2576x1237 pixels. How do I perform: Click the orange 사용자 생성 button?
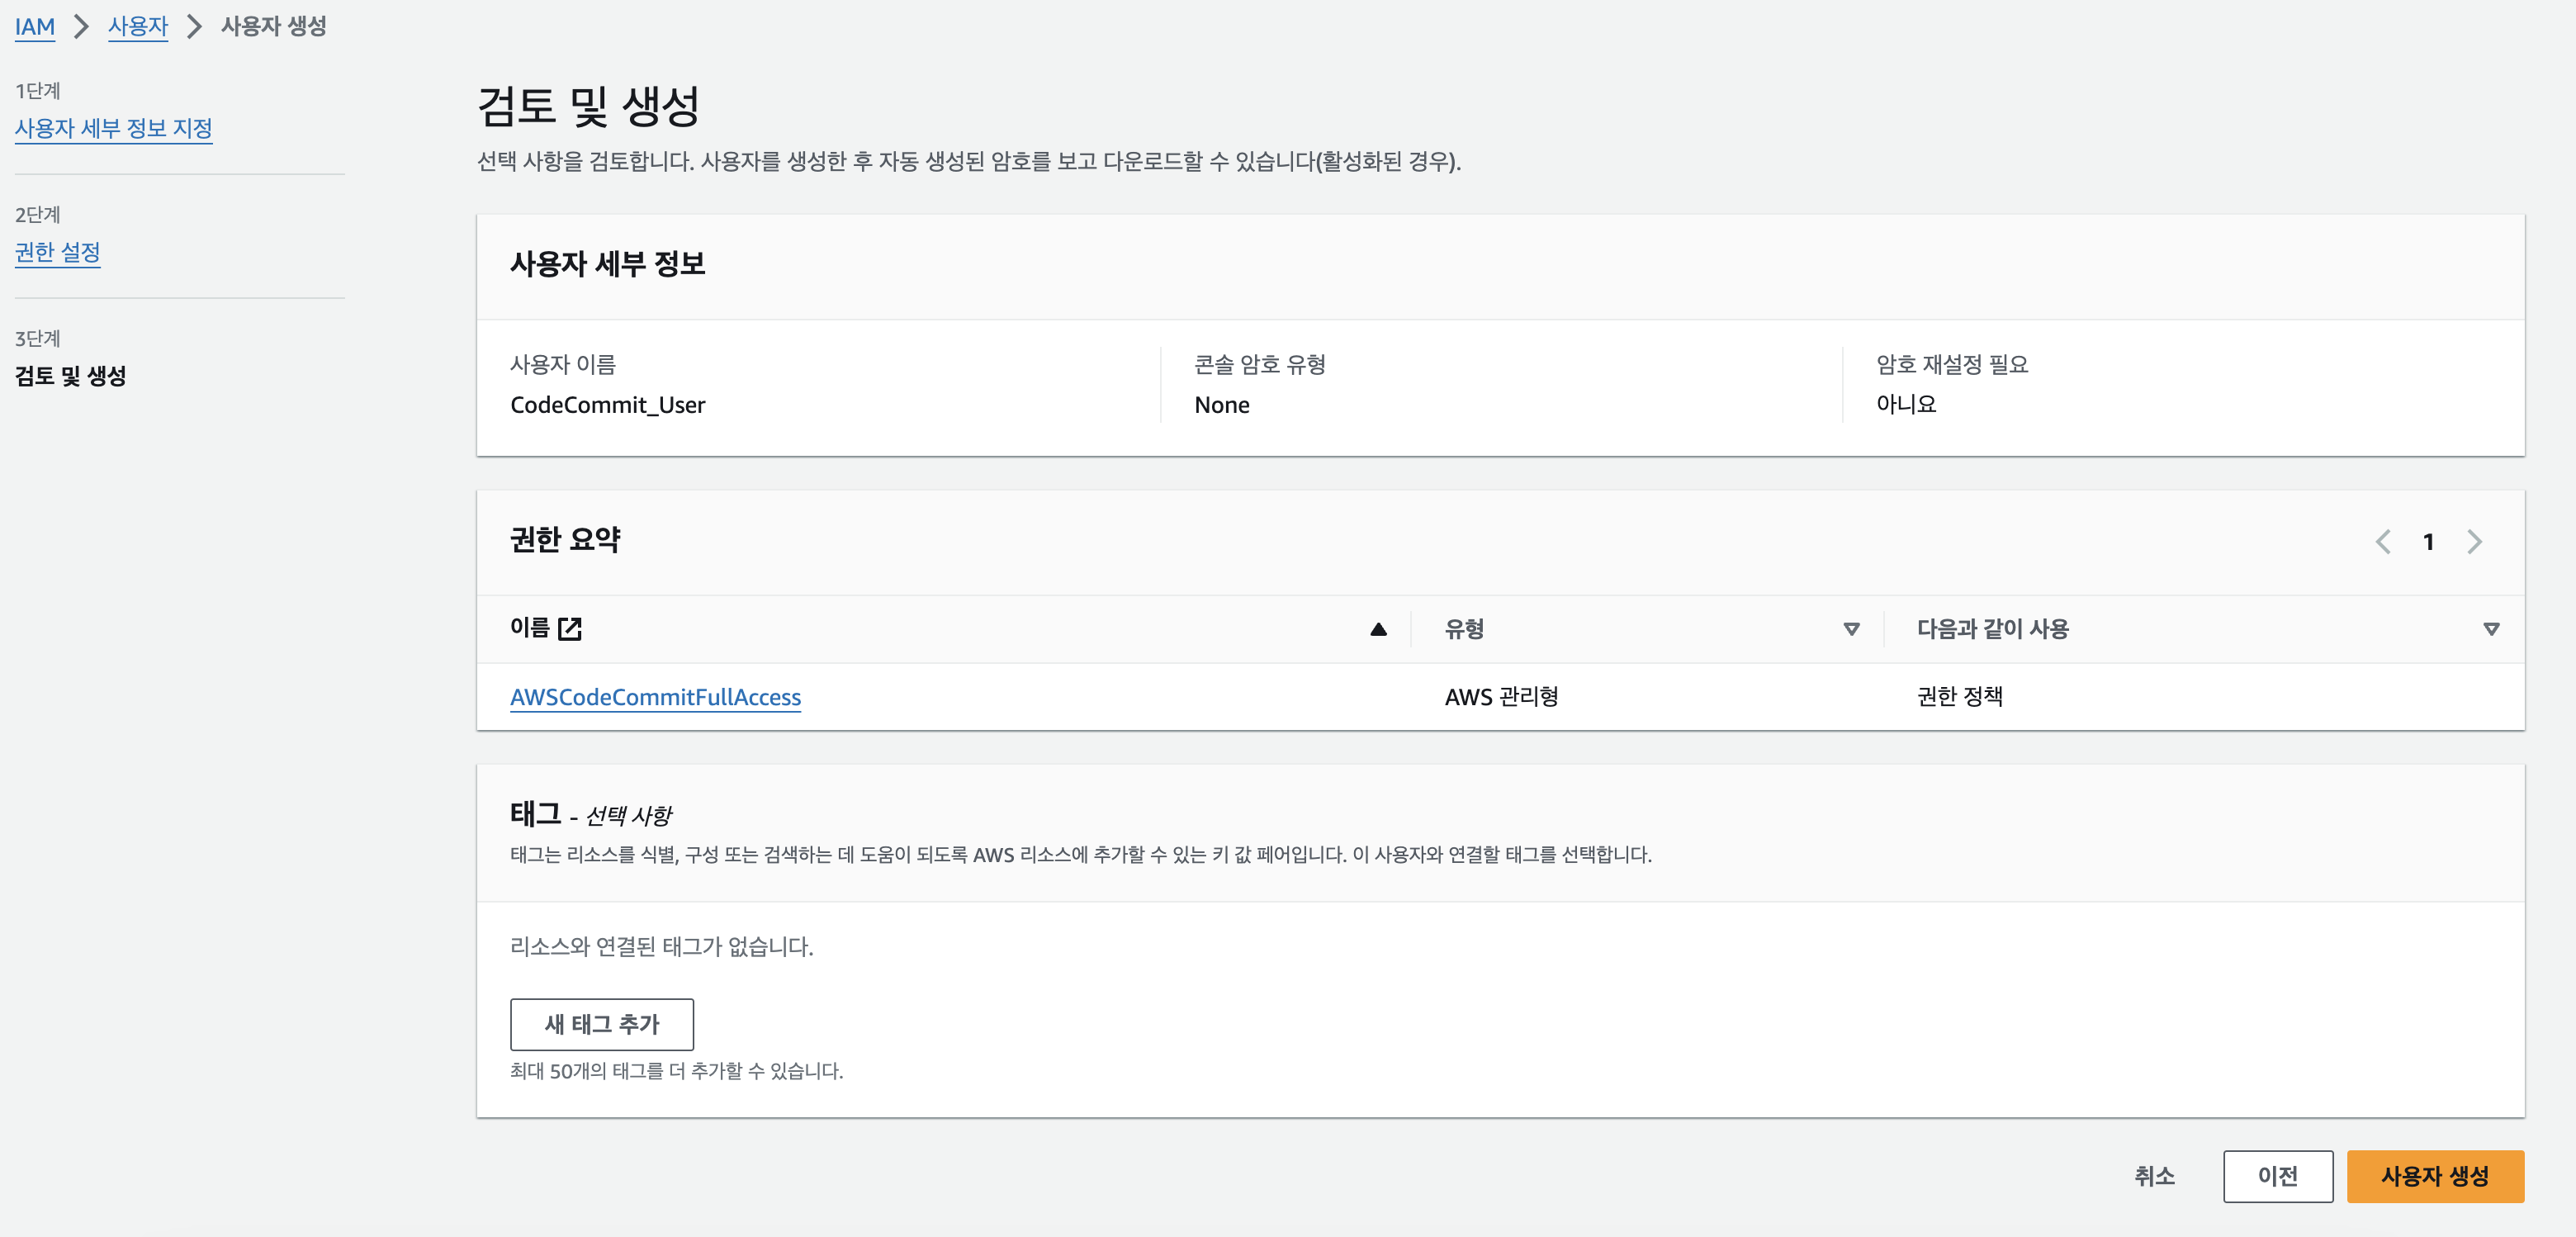click(2435, 1176)
